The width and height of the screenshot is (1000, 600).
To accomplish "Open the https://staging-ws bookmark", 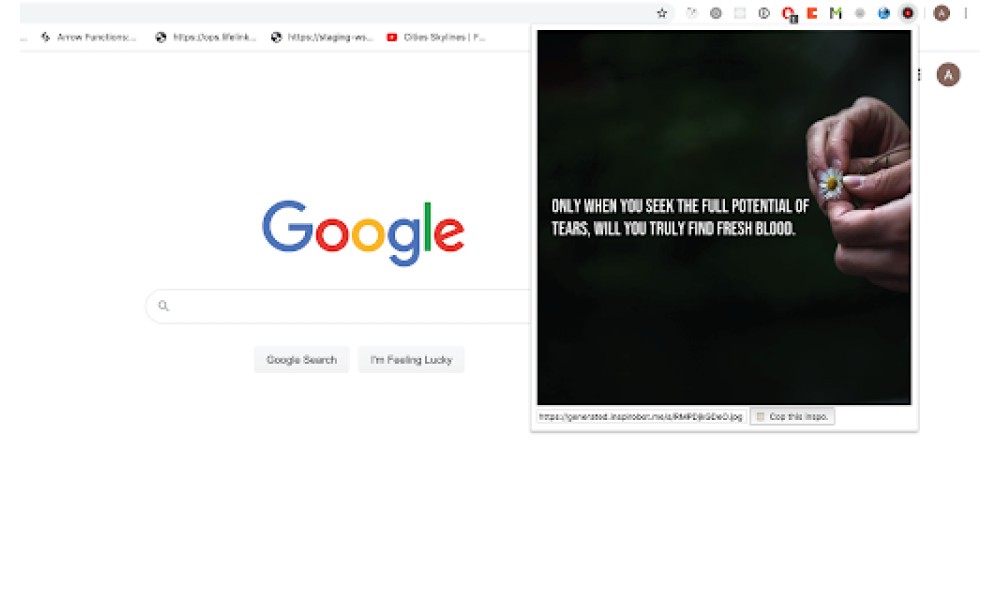I will [x=322, y=37].
